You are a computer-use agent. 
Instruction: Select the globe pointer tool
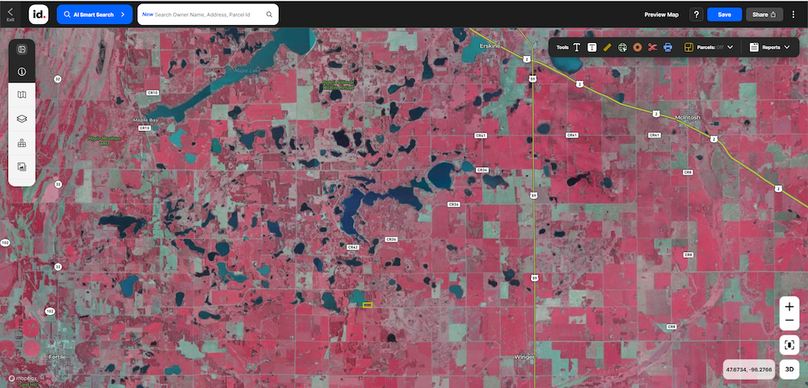(622, 47)
